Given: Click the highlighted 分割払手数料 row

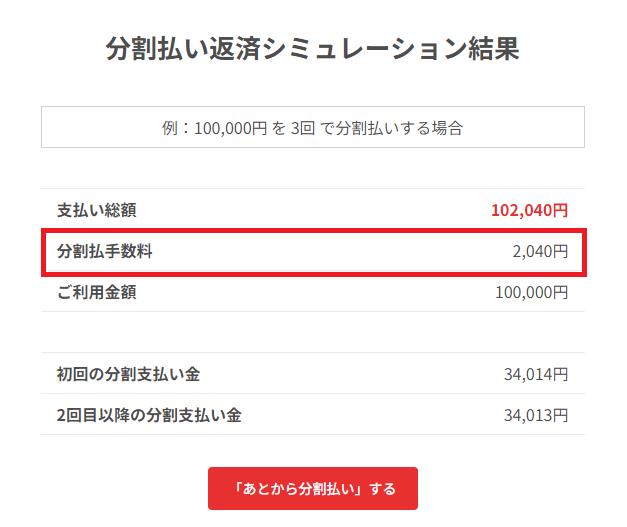Looking at the screenshot, I should tap(314, 252).
